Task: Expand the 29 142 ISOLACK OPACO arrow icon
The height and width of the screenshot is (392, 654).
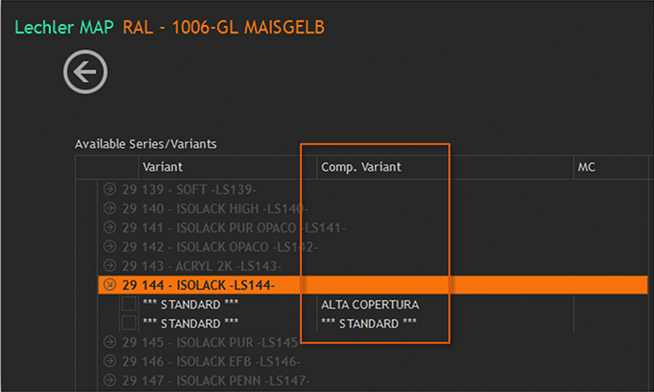Action: pyautogui.click(x=110, y=246)
